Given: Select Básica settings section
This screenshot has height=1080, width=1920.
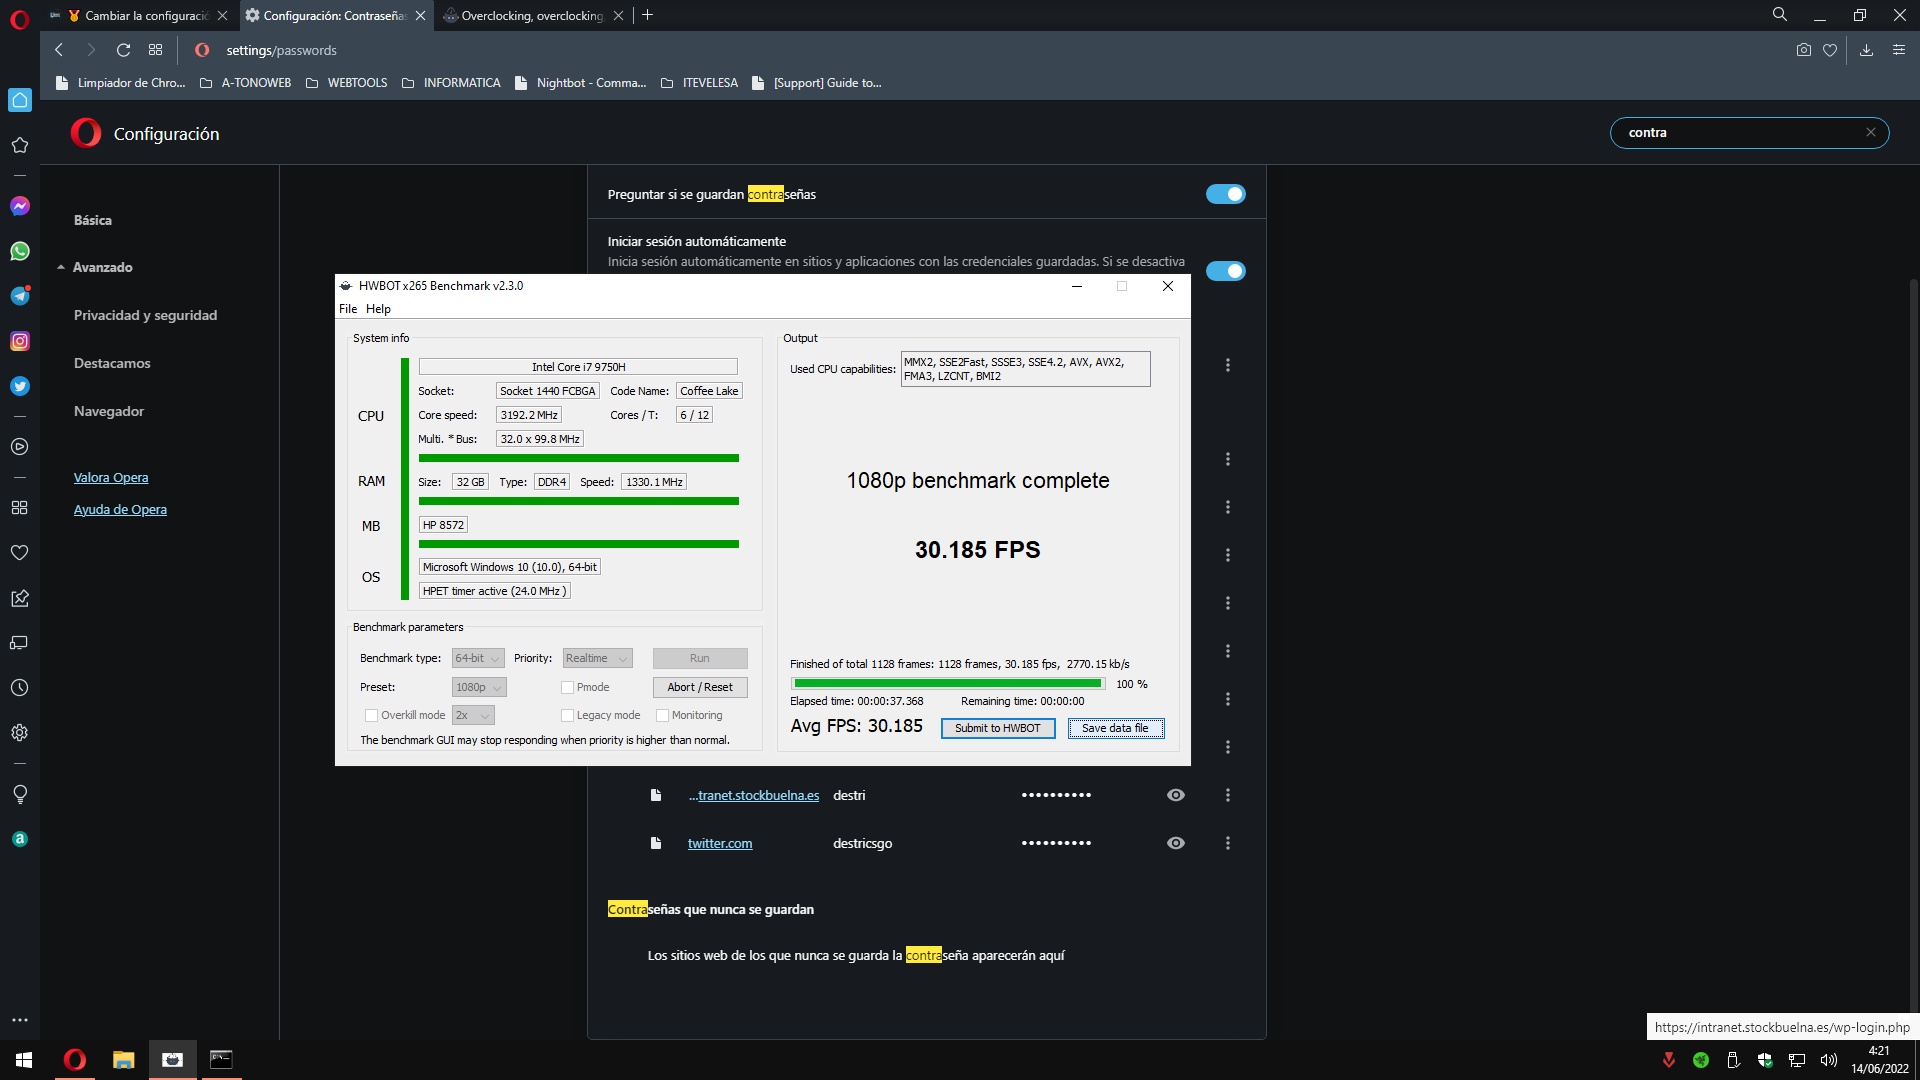Looking at the screenshot, I should (x=93, y=220).
